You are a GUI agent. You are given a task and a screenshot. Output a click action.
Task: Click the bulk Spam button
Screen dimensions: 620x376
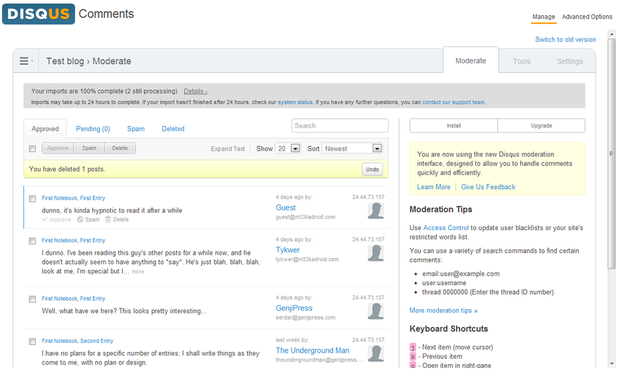[x=89, y=148]
